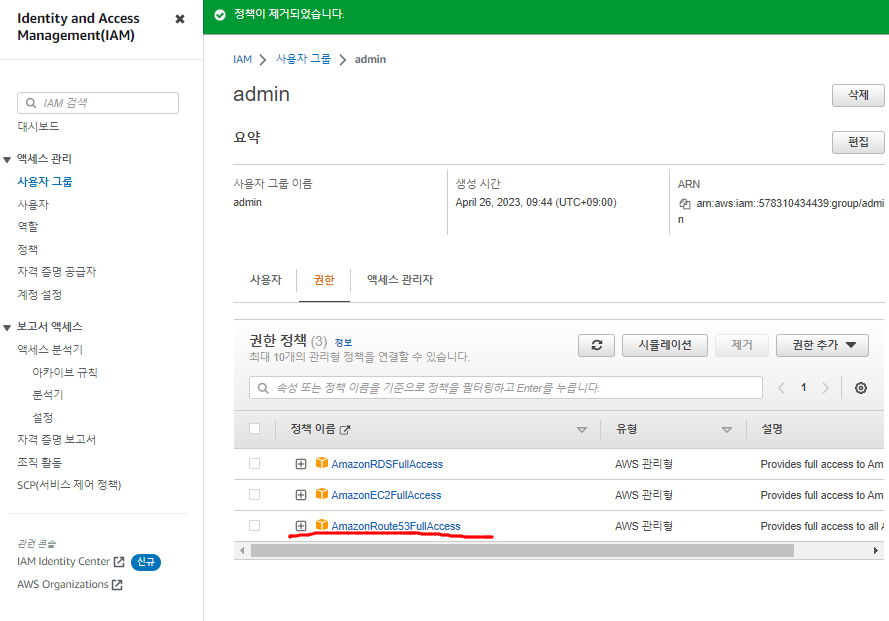Collapse the 보고서 액세스 section
This screenshot has width=889, height=621.
[7, 328]
